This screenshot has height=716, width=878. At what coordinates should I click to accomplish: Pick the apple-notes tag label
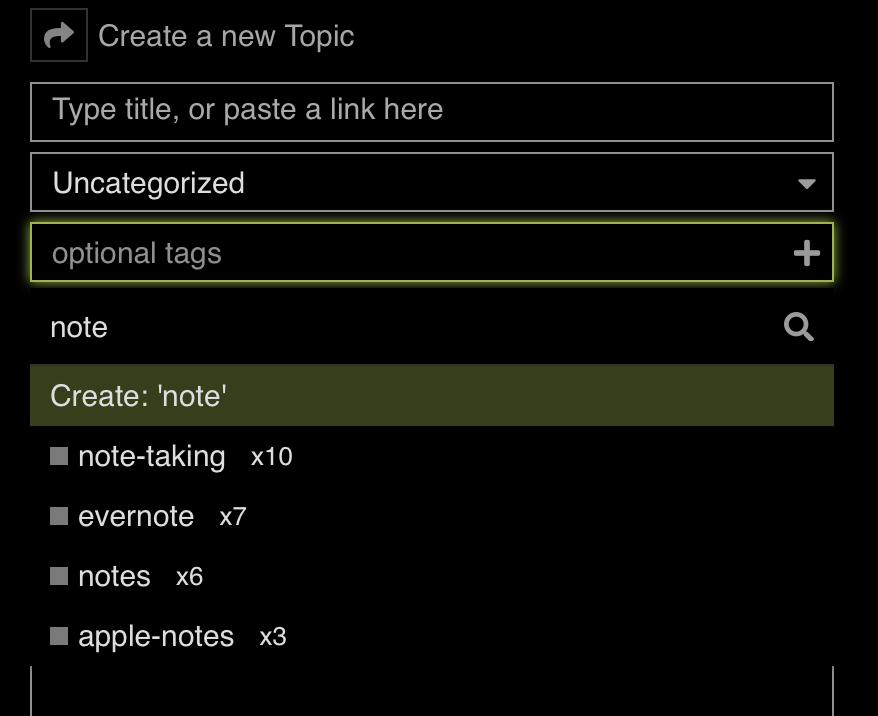(x=156, y=637)
